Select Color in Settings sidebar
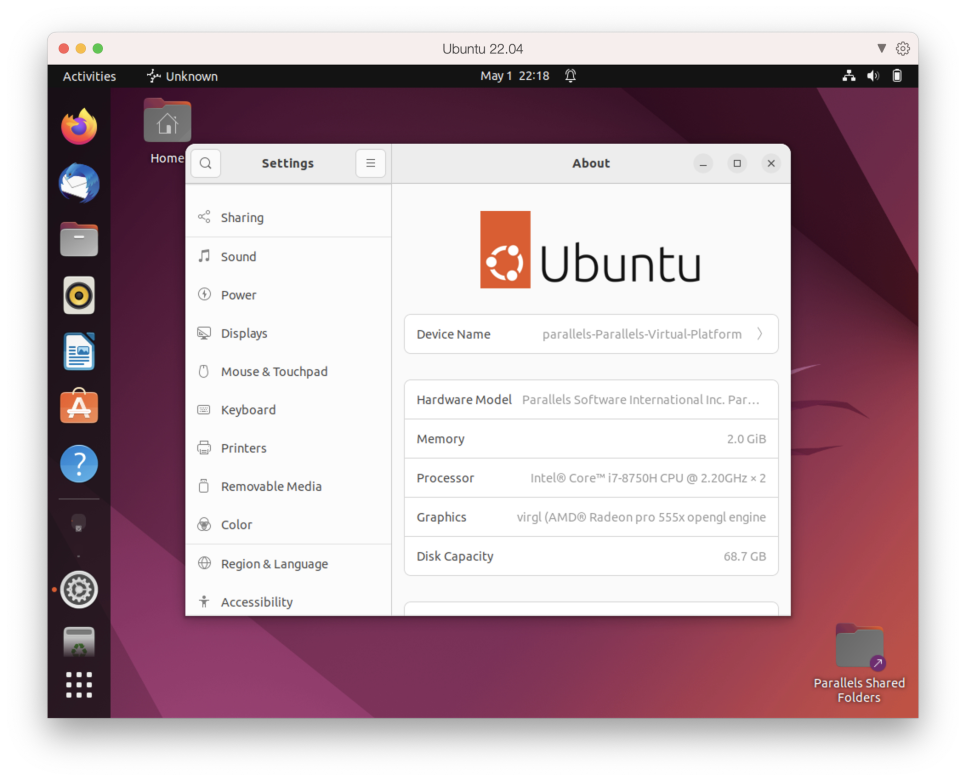 (x=288, y=525)
